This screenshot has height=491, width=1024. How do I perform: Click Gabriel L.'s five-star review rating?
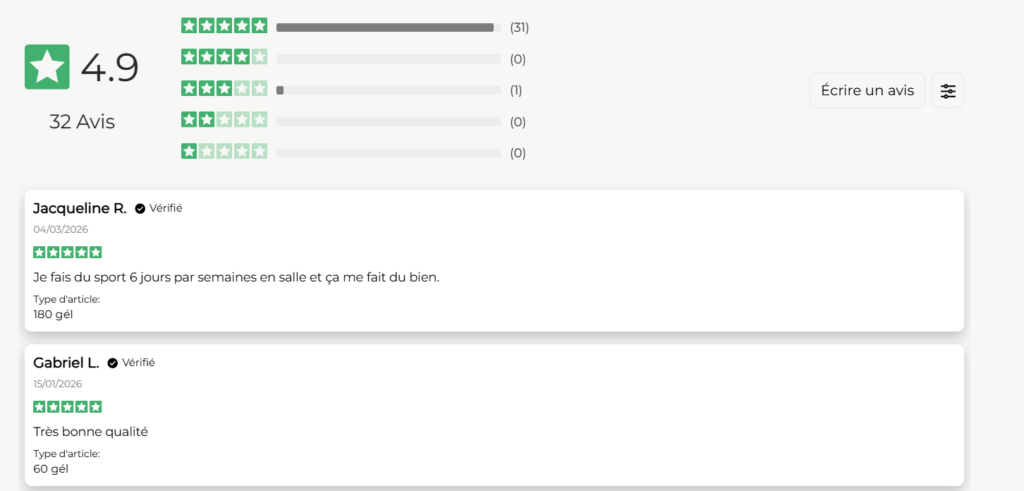pos(67,407)
